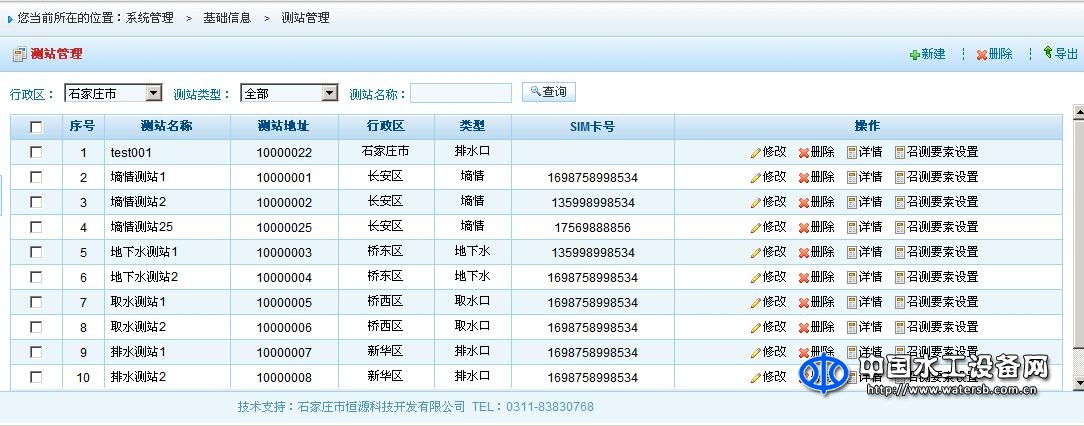Click the 测站地址 column header
Image resolution: width=1084 pixels, height=426 pixels.
283,127
